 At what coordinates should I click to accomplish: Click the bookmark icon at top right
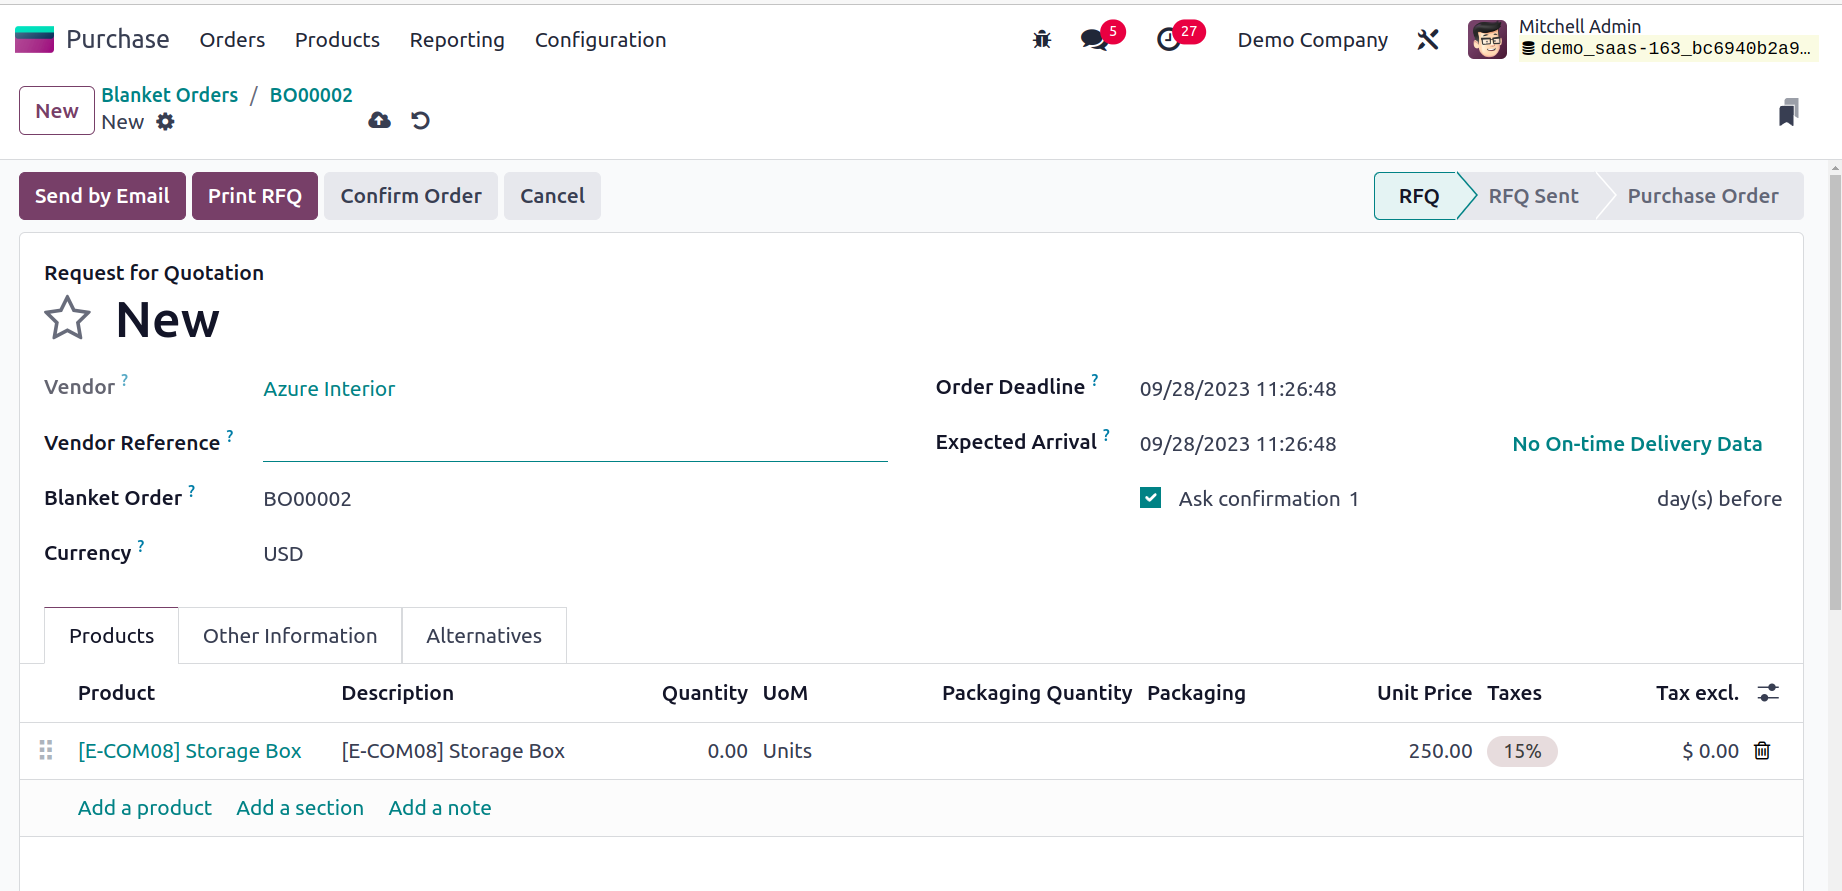pyautogui.click(x=1788, y=112)
